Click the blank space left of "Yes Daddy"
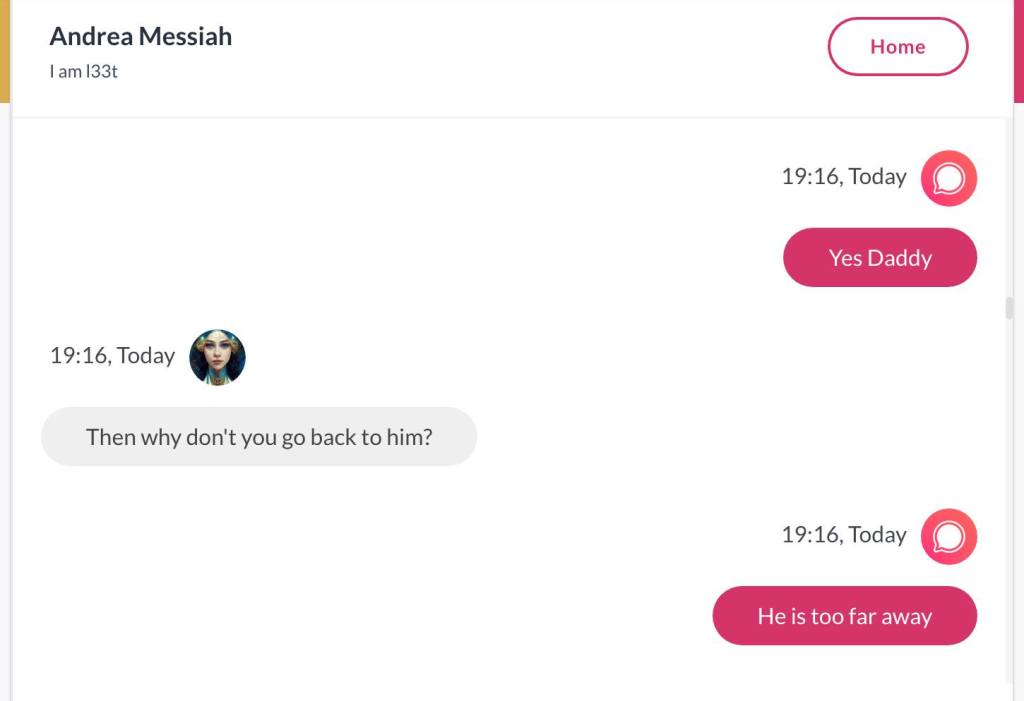 click(400, 258)
